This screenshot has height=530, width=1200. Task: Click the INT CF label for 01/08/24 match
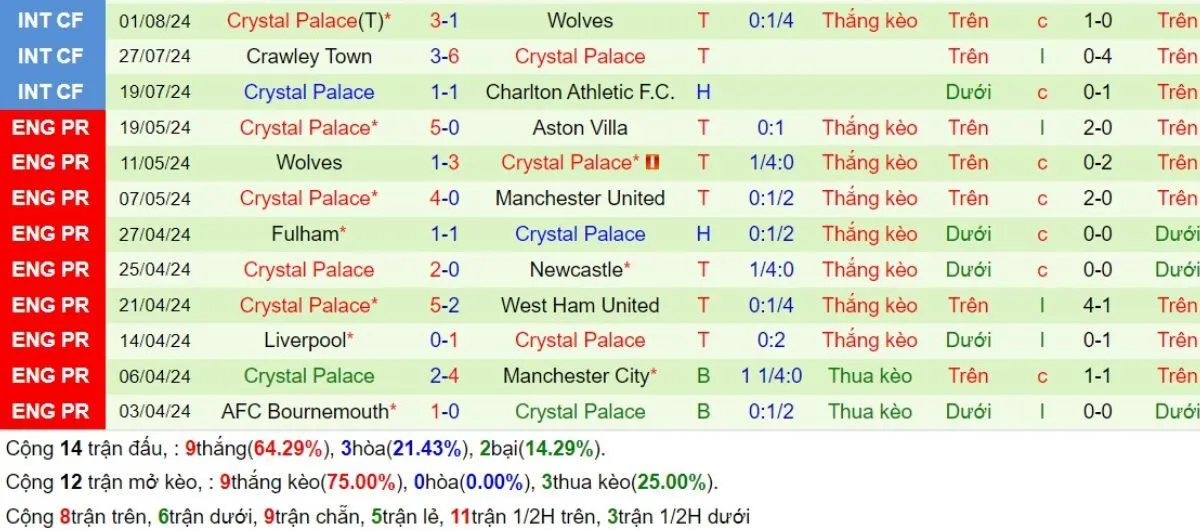50,20
